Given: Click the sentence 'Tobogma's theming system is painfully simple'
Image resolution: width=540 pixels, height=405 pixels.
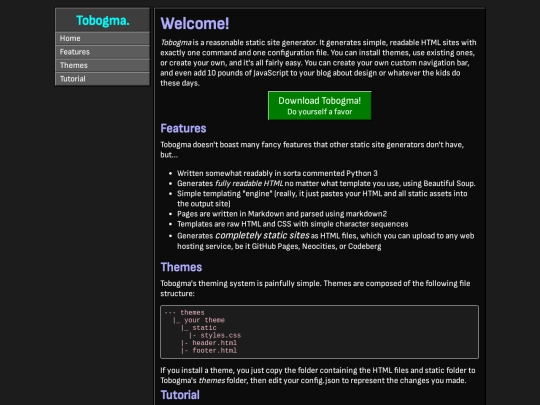Looking at the screenshot, I should (240, 283).
